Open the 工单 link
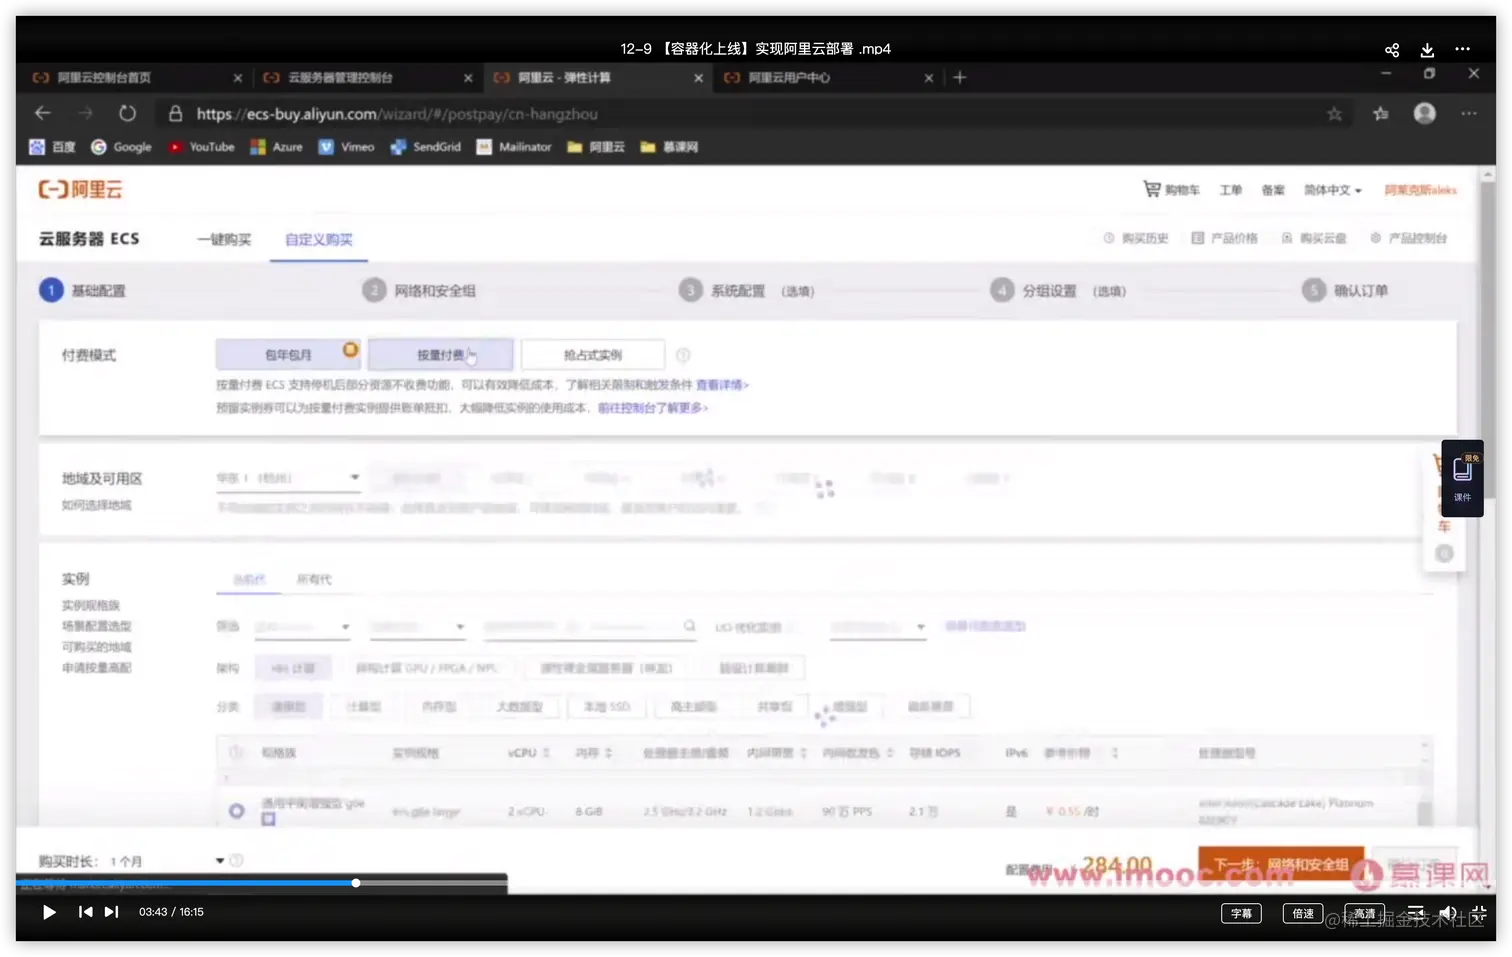 point(1230,190)
